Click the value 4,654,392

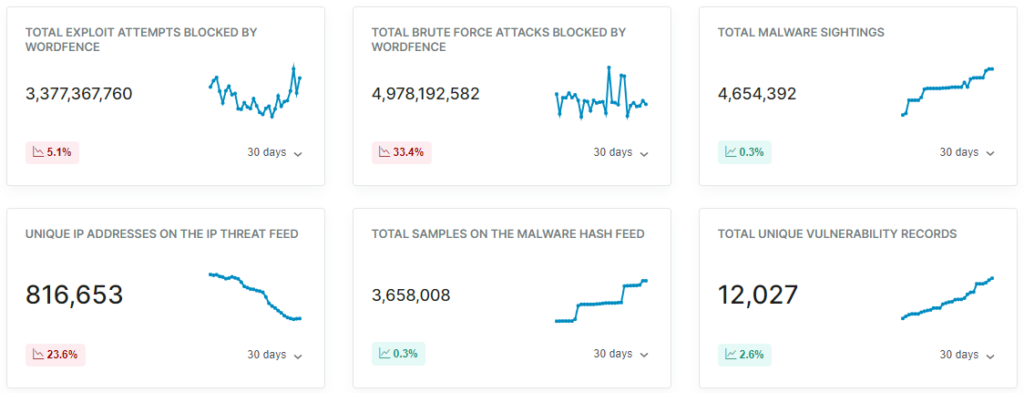(x=757, y=94)
